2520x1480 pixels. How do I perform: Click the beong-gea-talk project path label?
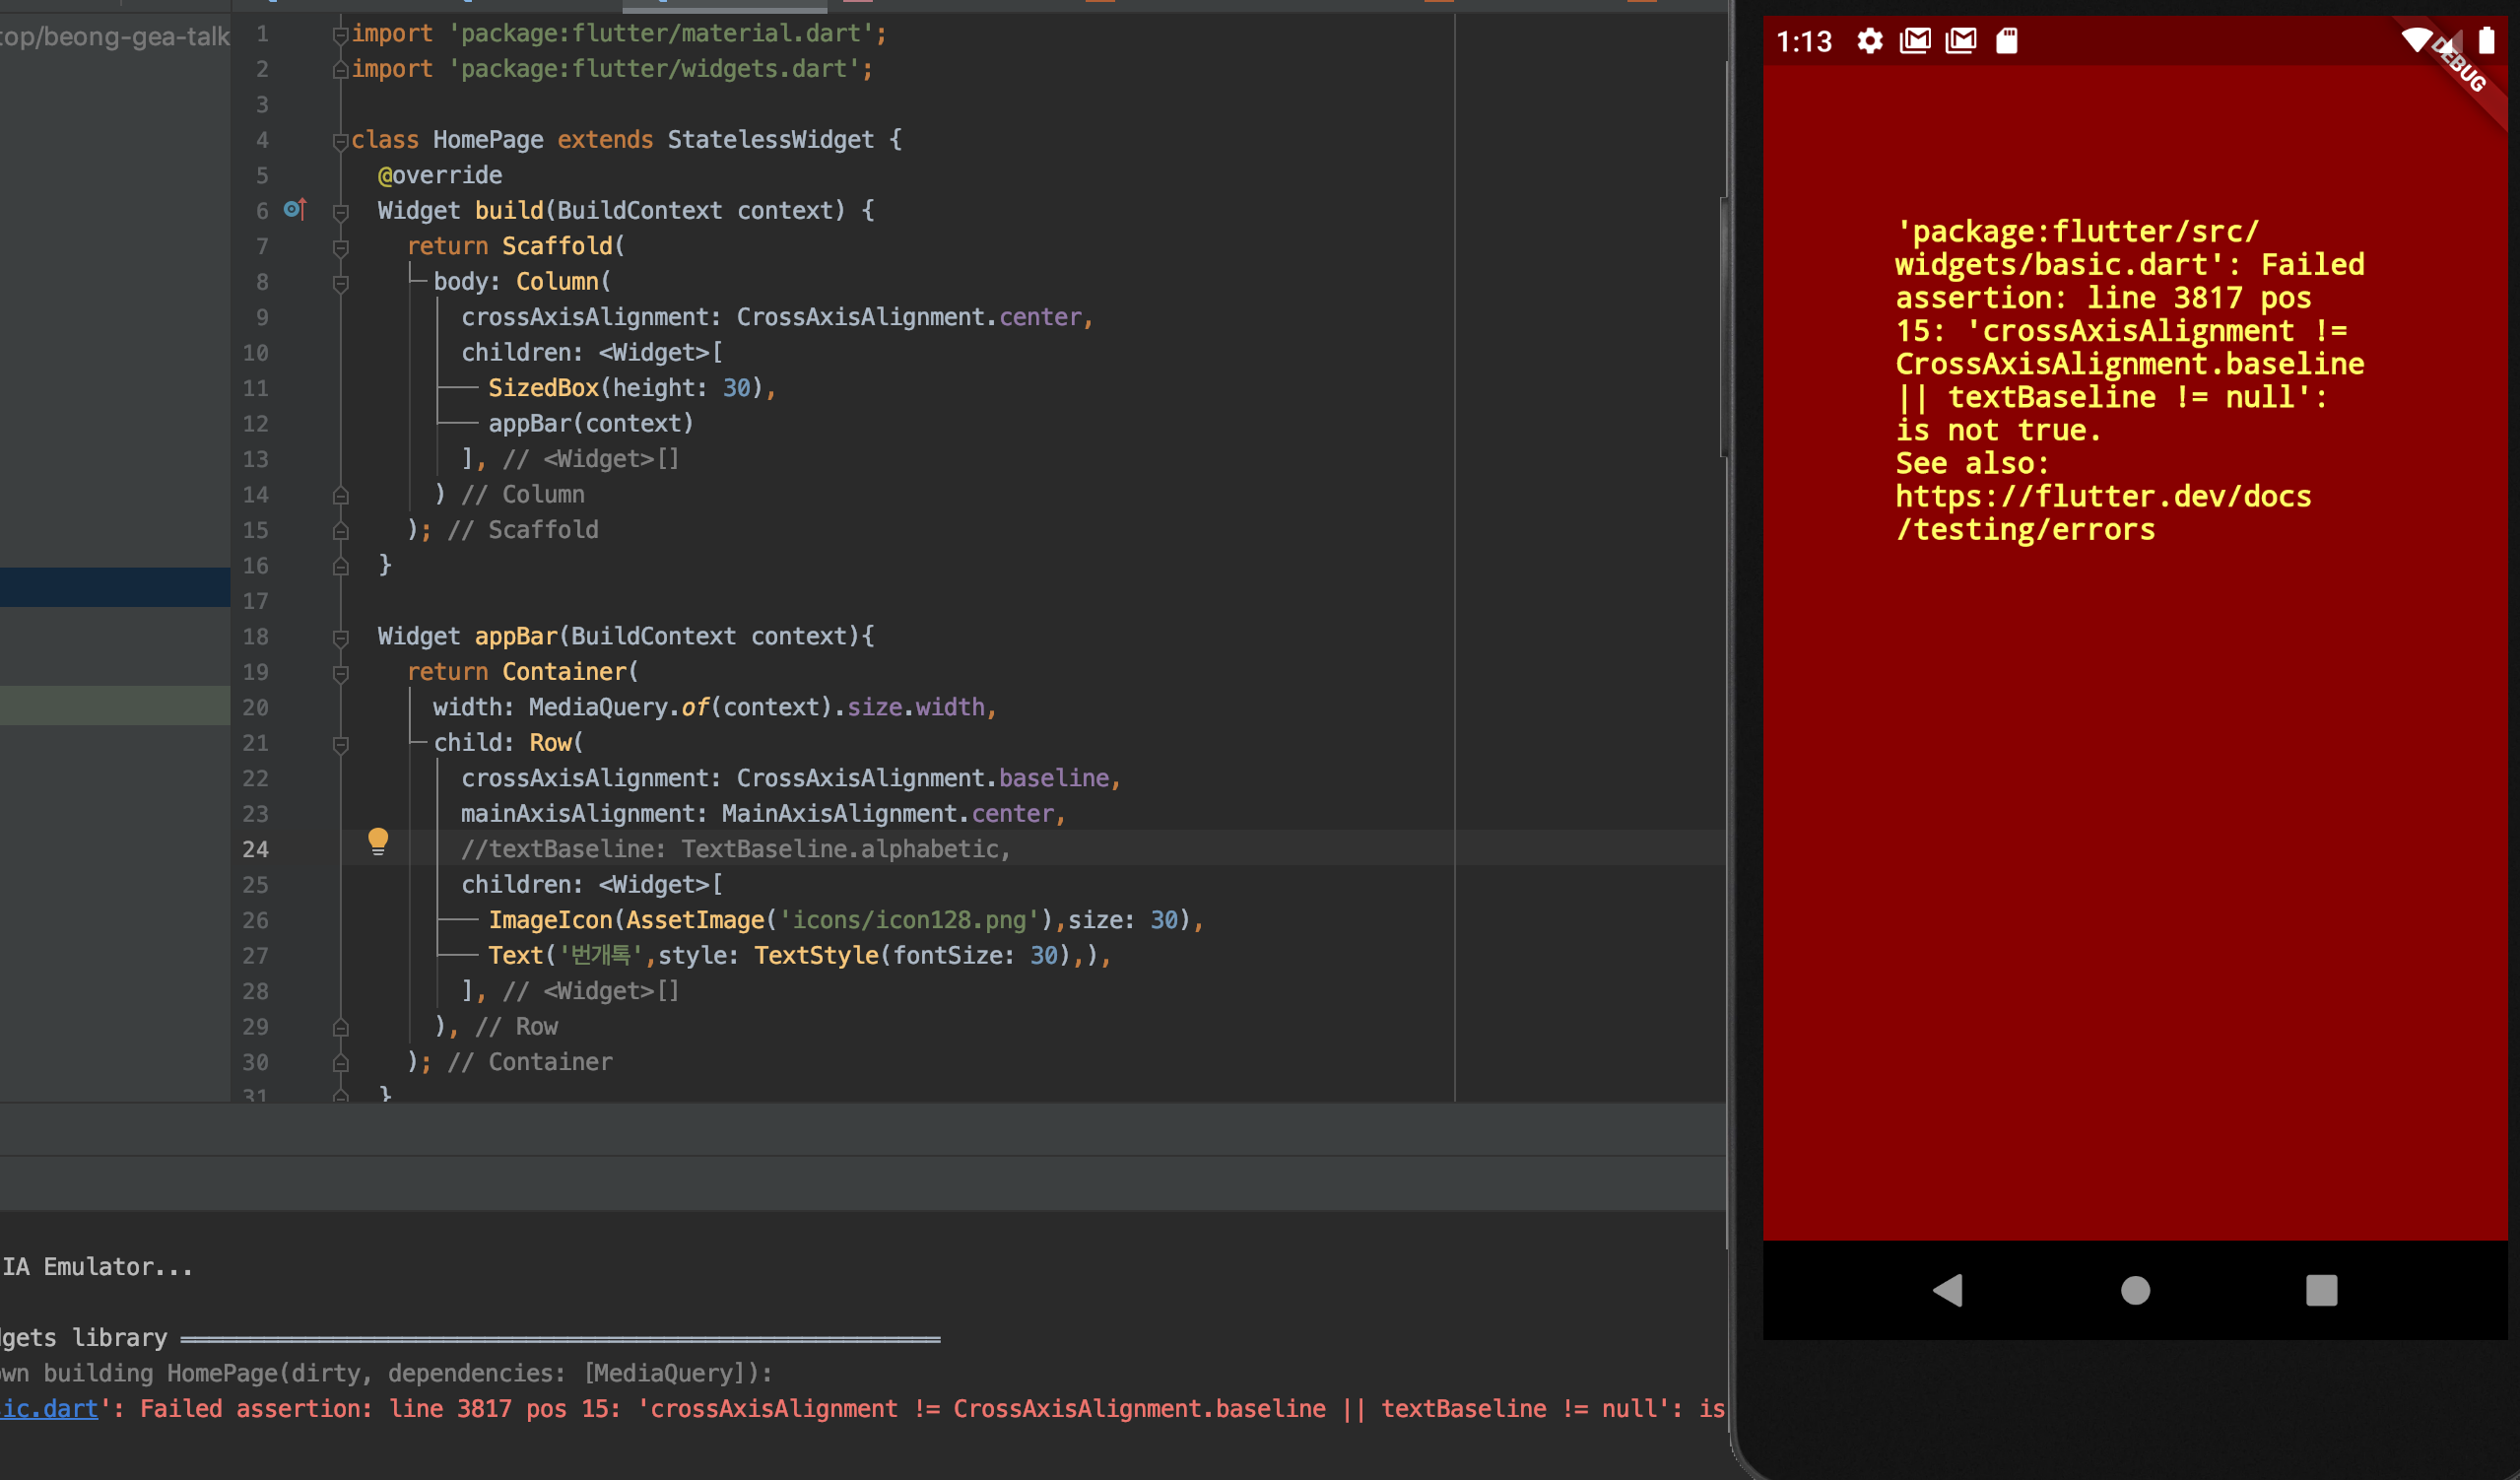114,37
